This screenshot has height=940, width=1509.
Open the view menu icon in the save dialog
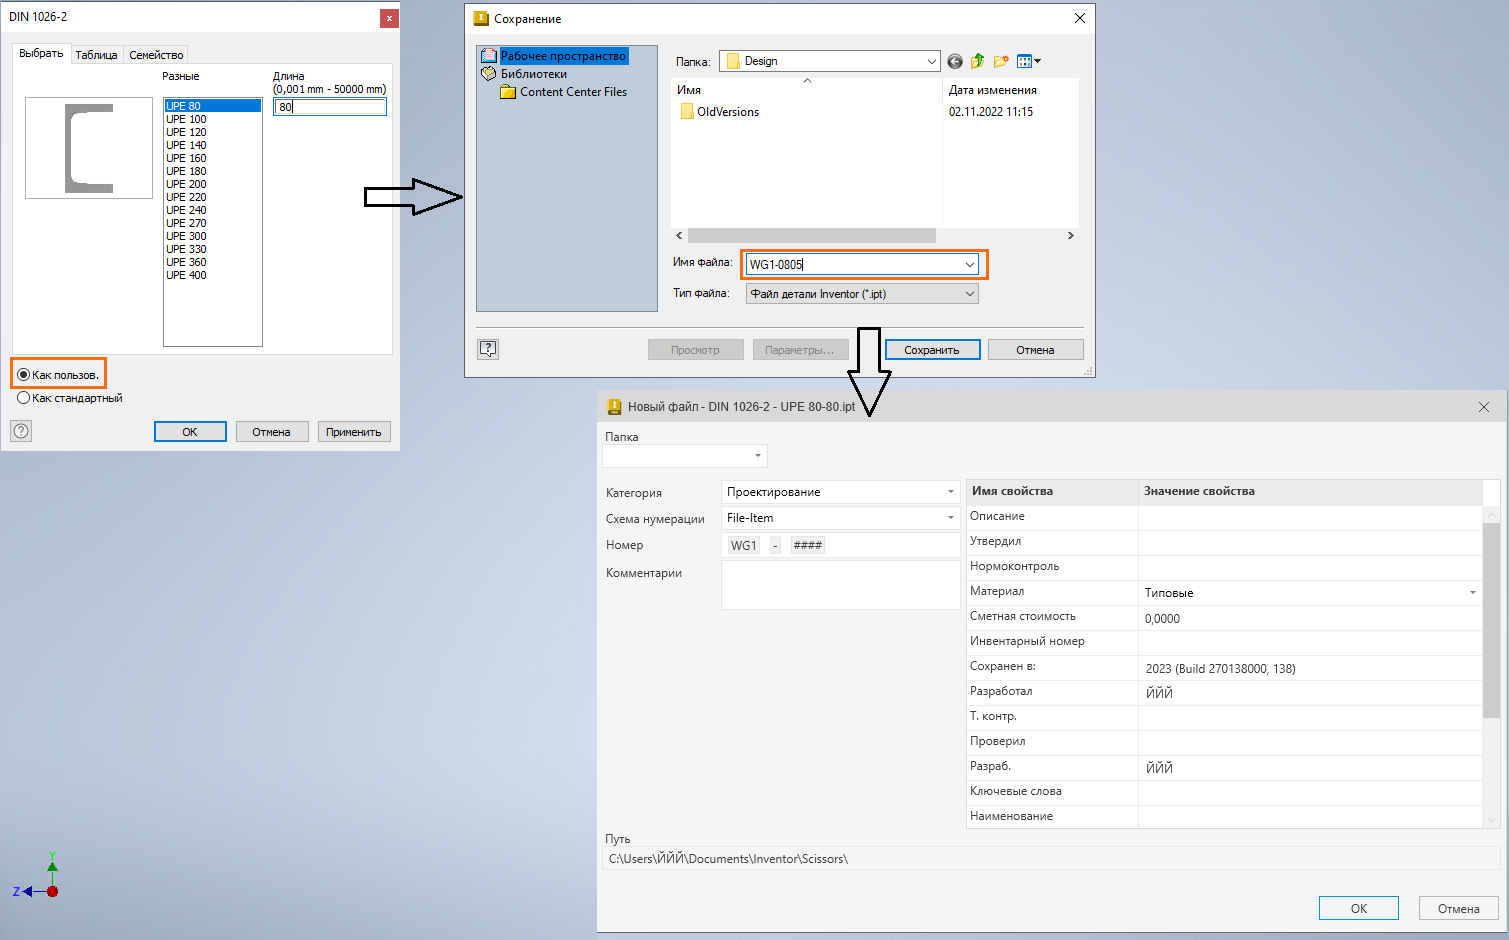point(1028,61)
